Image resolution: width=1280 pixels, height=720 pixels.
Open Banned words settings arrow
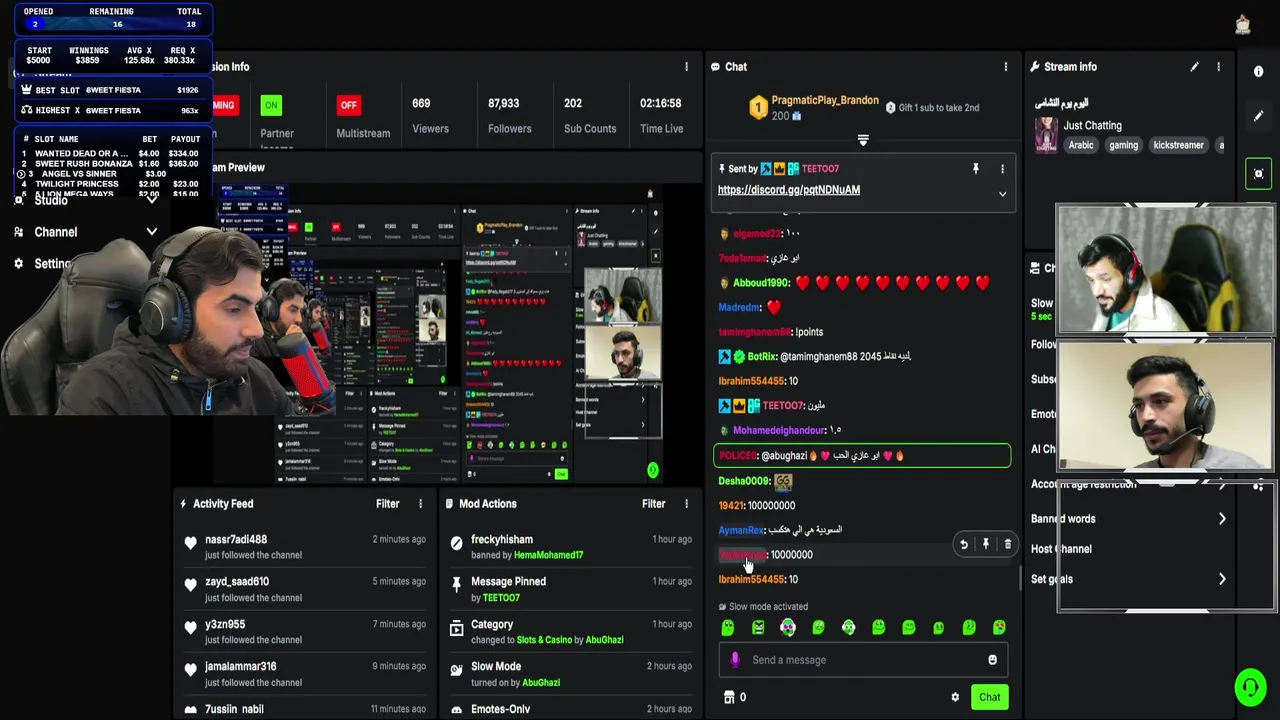tap(1222, 519)
